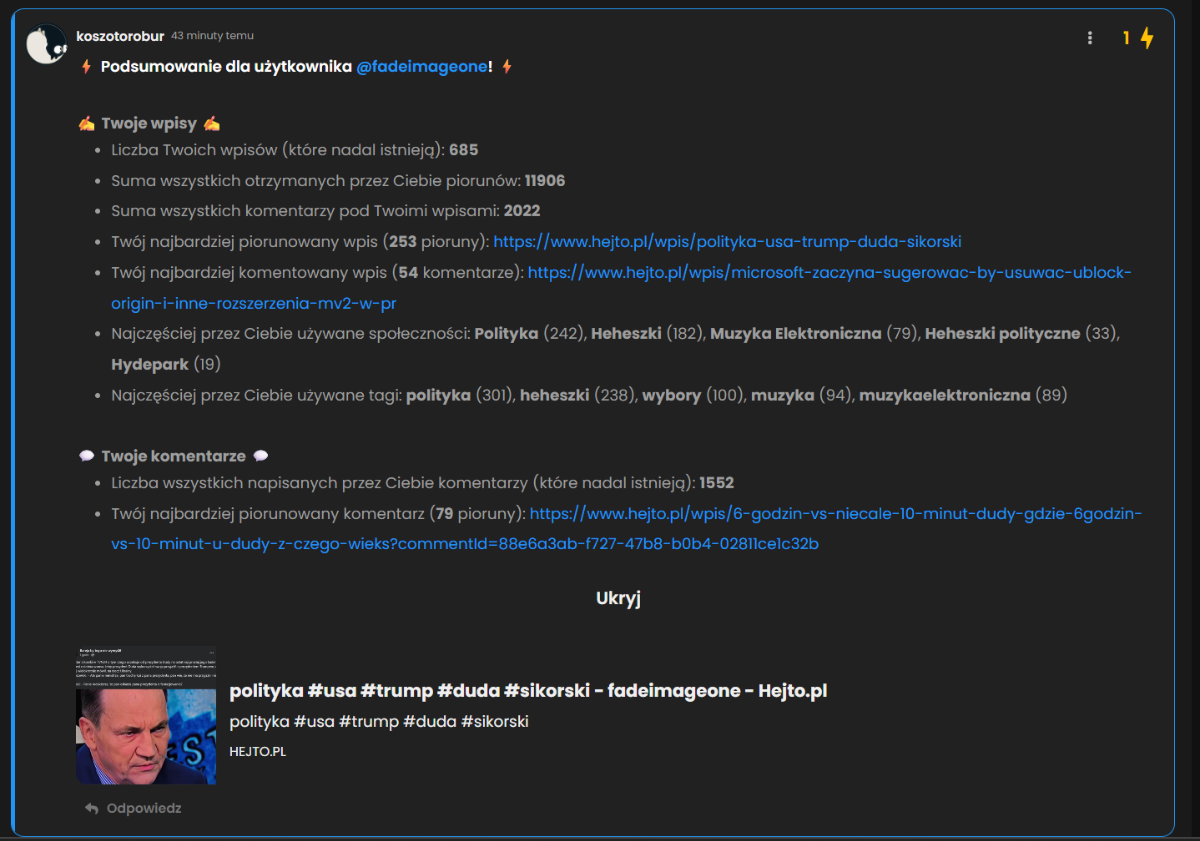Image resolution: width=1200 pixels, height=841 pixels.
Task: Open the most-lightninged comment link about dudy
Action: click(x=835, y=514)
